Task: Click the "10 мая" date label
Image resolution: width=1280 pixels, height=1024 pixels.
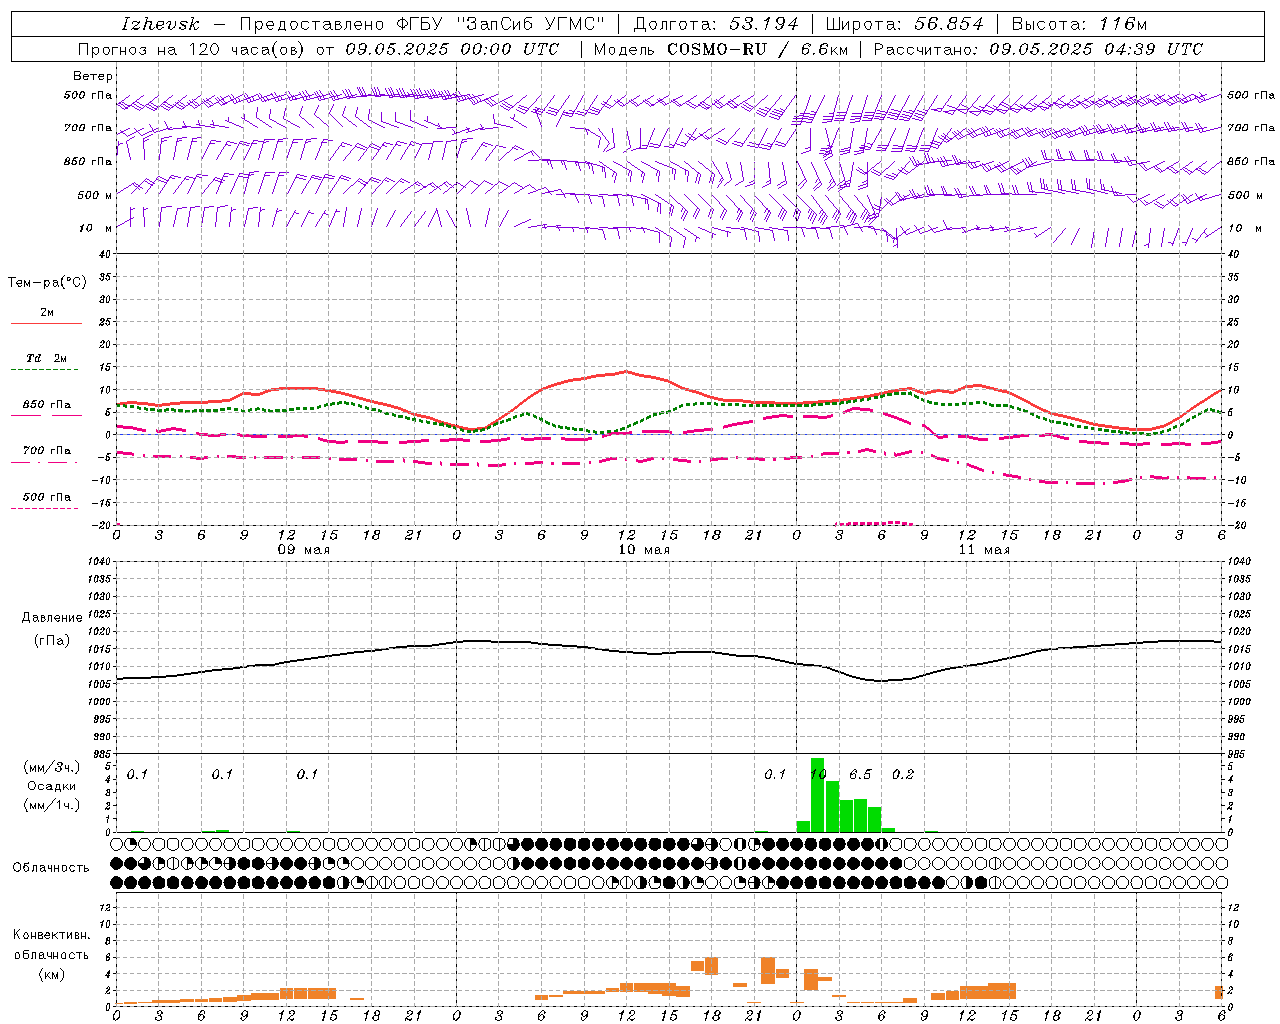Action: (644, 550)
